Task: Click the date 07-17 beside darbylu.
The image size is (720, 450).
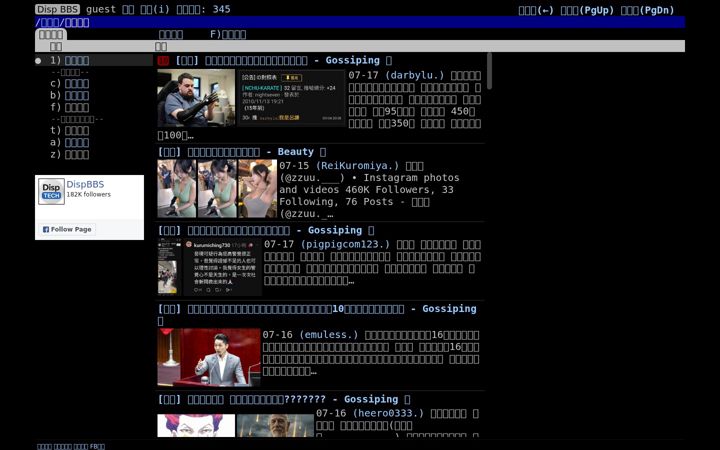Action: click(x=363, y=75)
